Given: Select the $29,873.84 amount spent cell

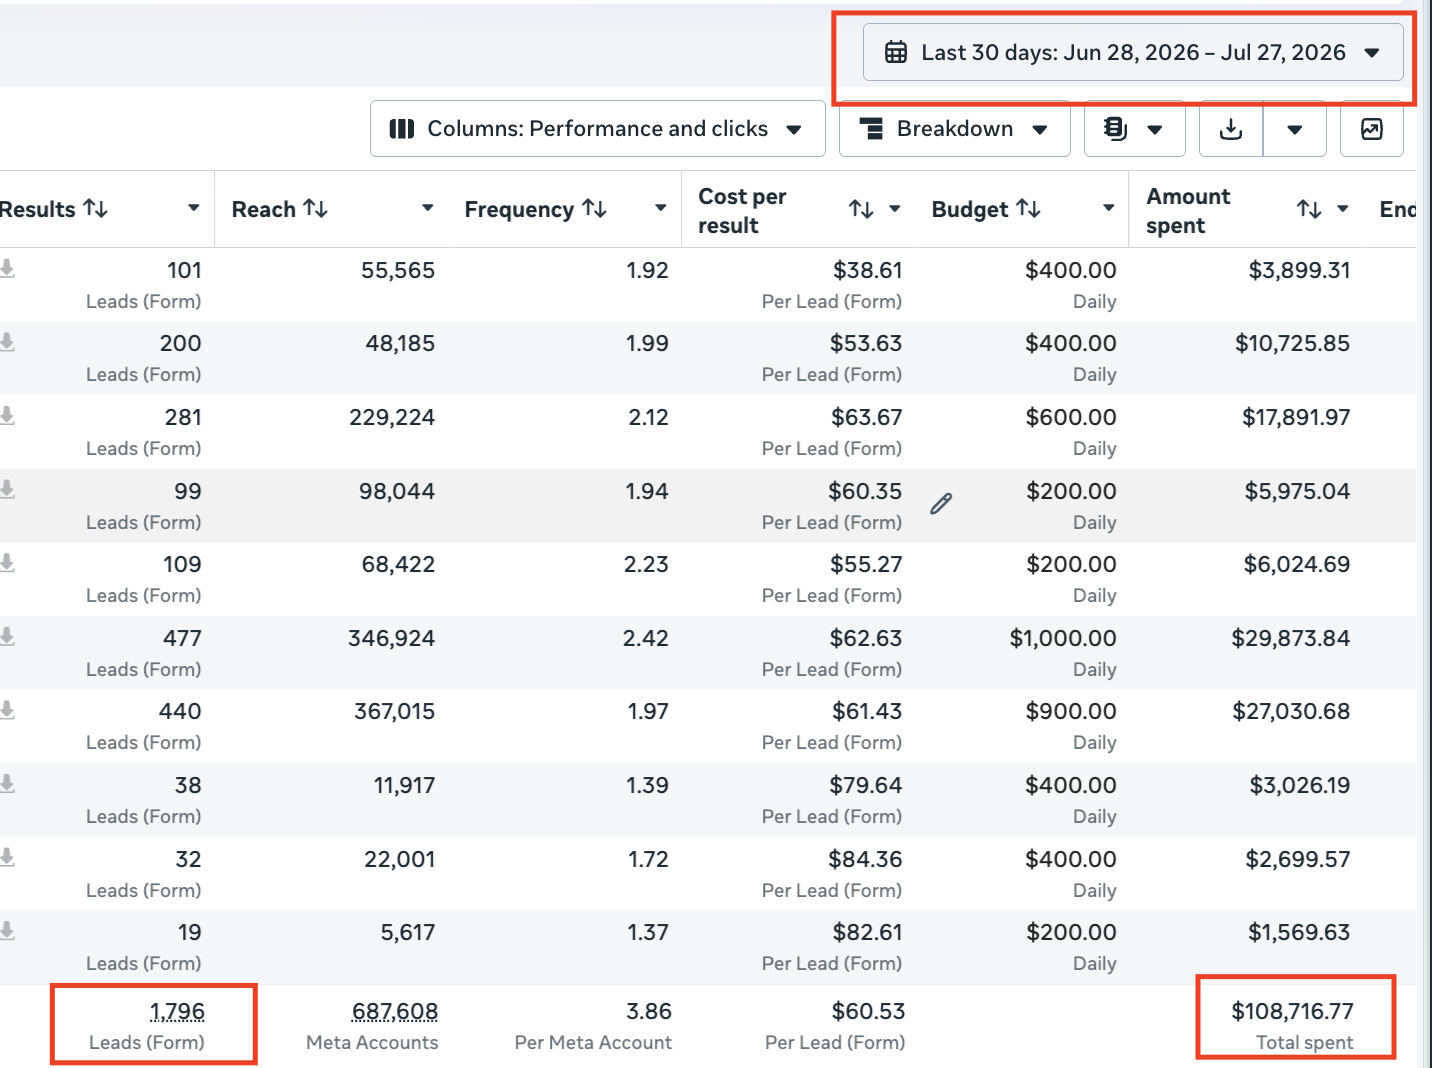Looking at the screenshot, I should (x=1290, y=638).
